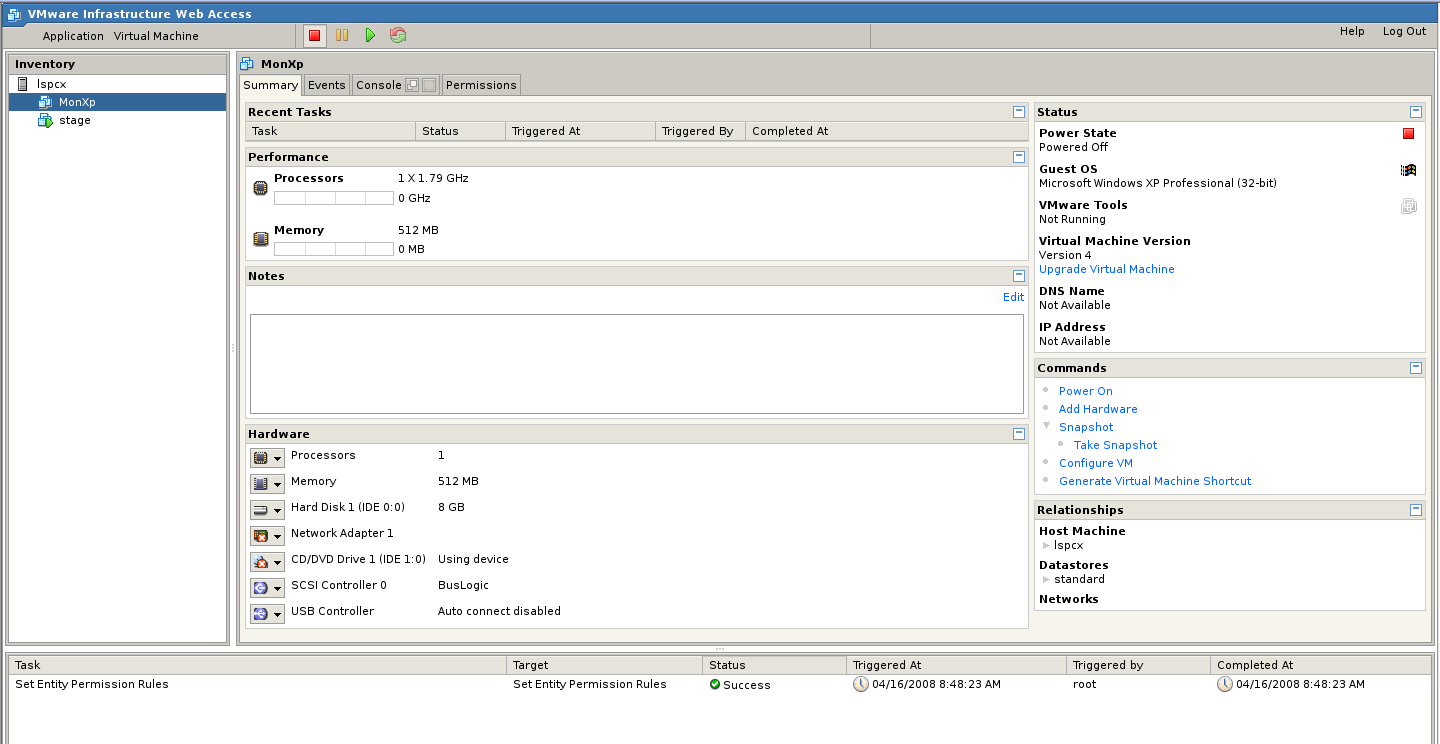This screenshot has width=1440, height=744.
Task: Click the Configure VM link
Action: click(x=1095, y=464)
